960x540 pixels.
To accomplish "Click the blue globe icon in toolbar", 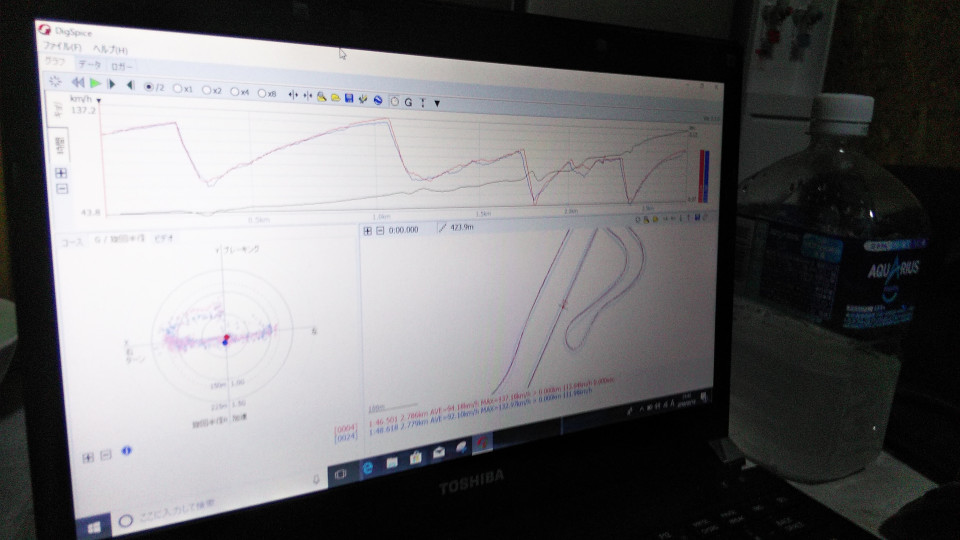I will [378, 100].
